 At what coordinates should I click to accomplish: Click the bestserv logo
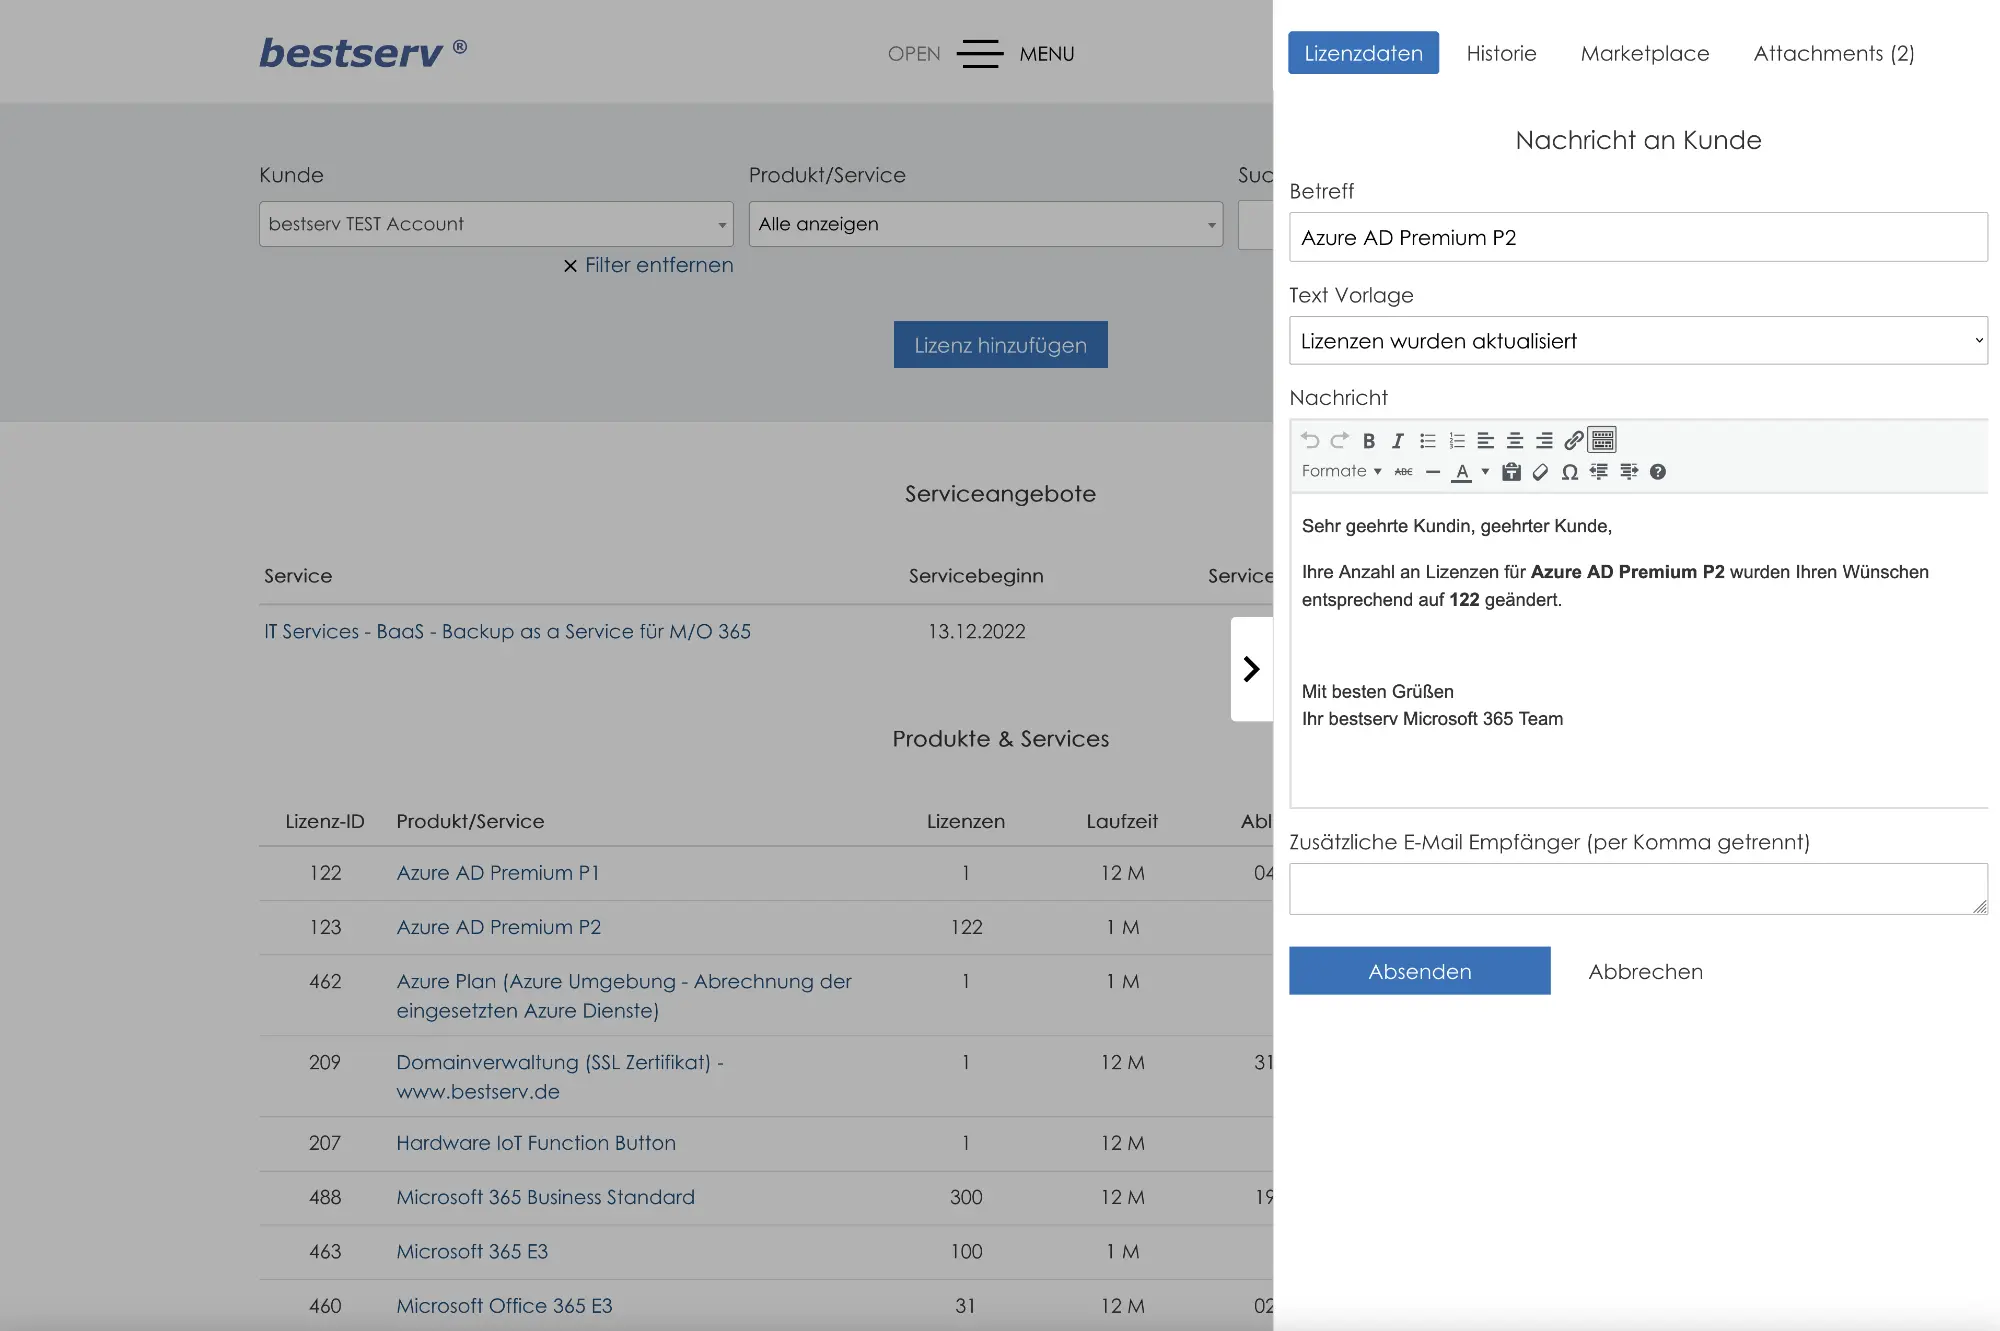363,52
